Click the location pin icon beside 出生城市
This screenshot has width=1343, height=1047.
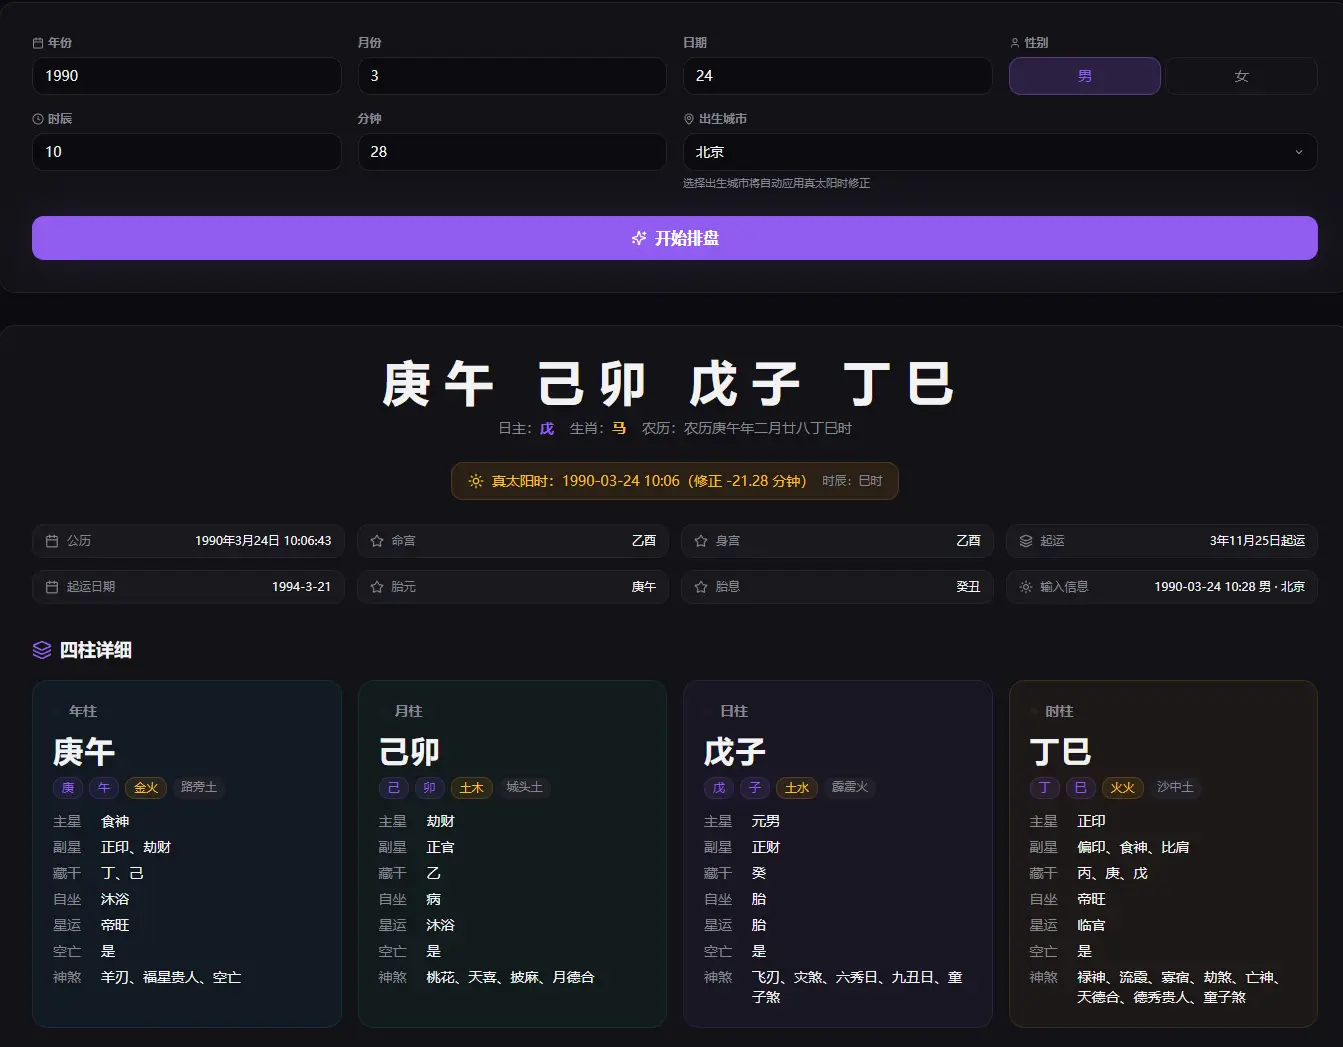coord(689,119)
